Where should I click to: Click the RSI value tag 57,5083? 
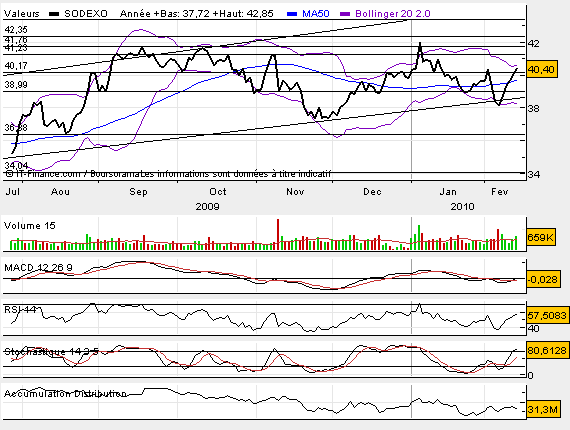pos(547,315)
